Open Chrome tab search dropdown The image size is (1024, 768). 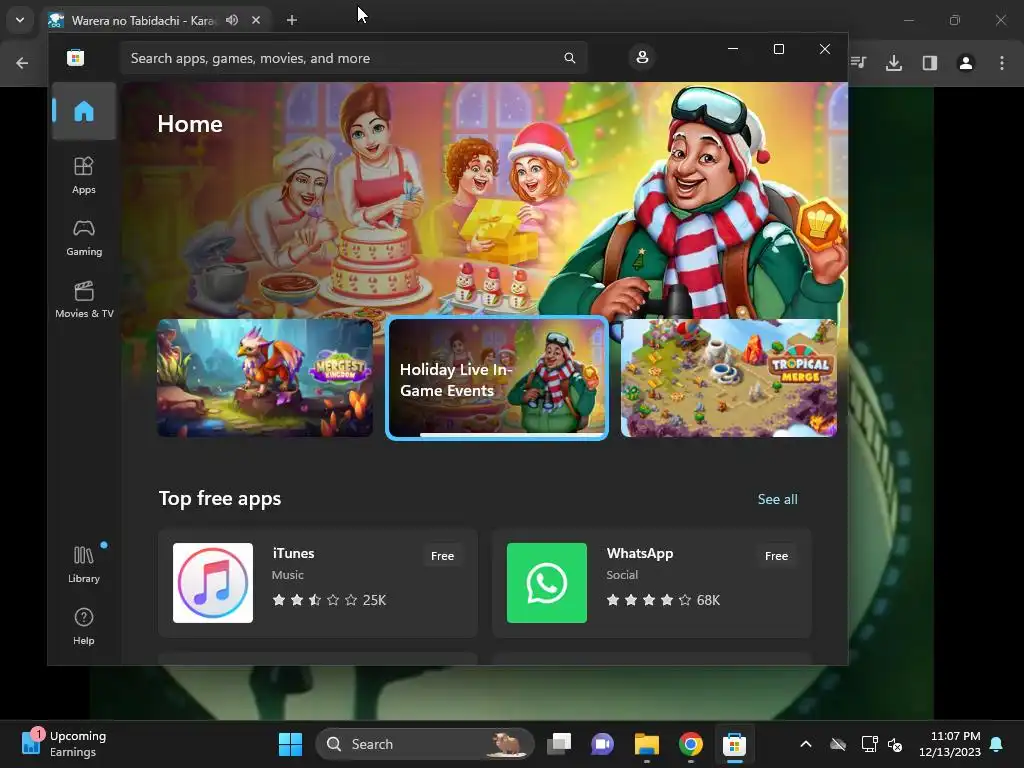point(20,20)
